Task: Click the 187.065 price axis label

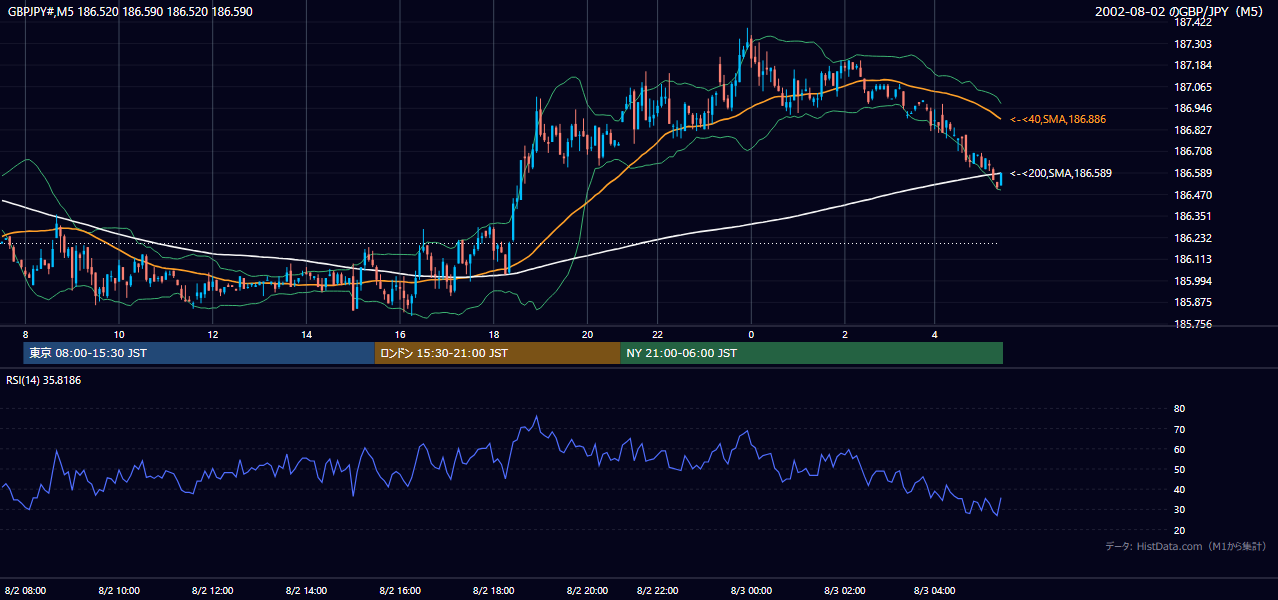Action: click(x=1193, y=87)
